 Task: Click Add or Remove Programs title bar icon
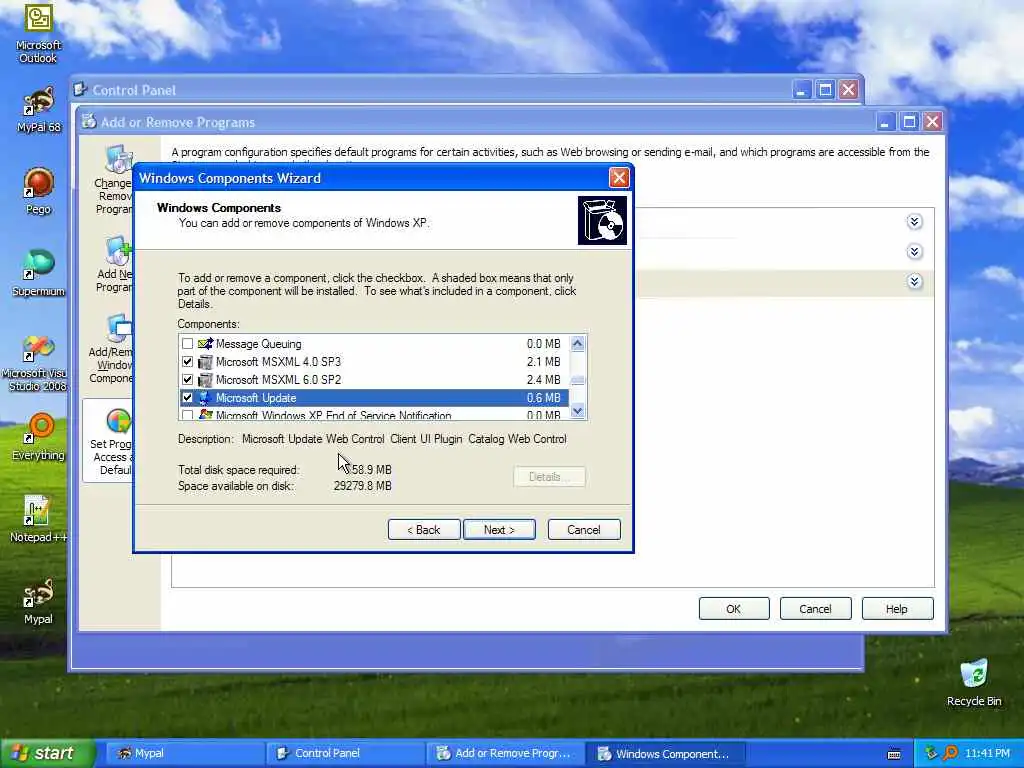click(89, 121)
